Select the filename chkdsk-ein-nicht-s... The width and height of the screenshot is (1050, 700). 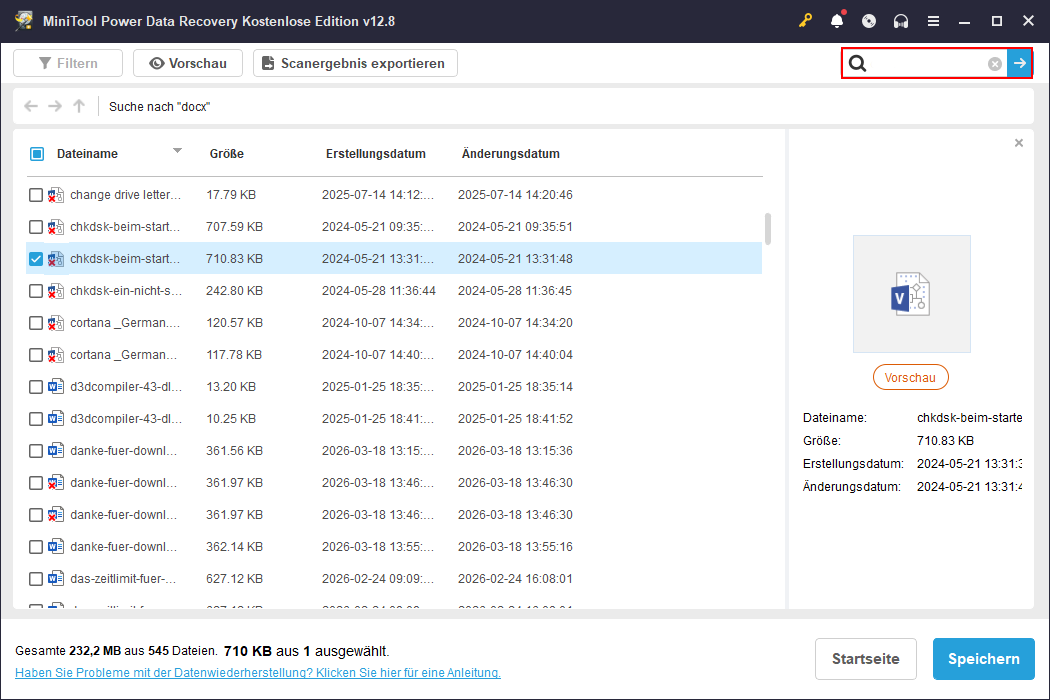point(126,291)
